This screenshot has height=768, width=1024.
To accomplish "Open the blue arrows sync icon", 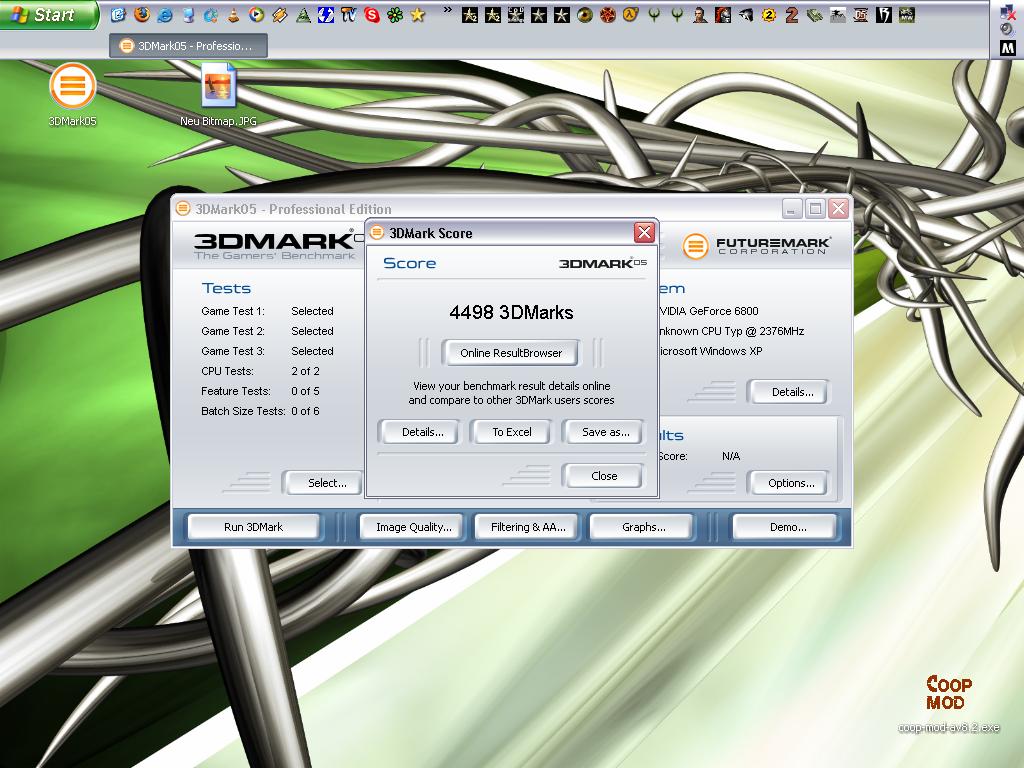I will tap(326, 14).
